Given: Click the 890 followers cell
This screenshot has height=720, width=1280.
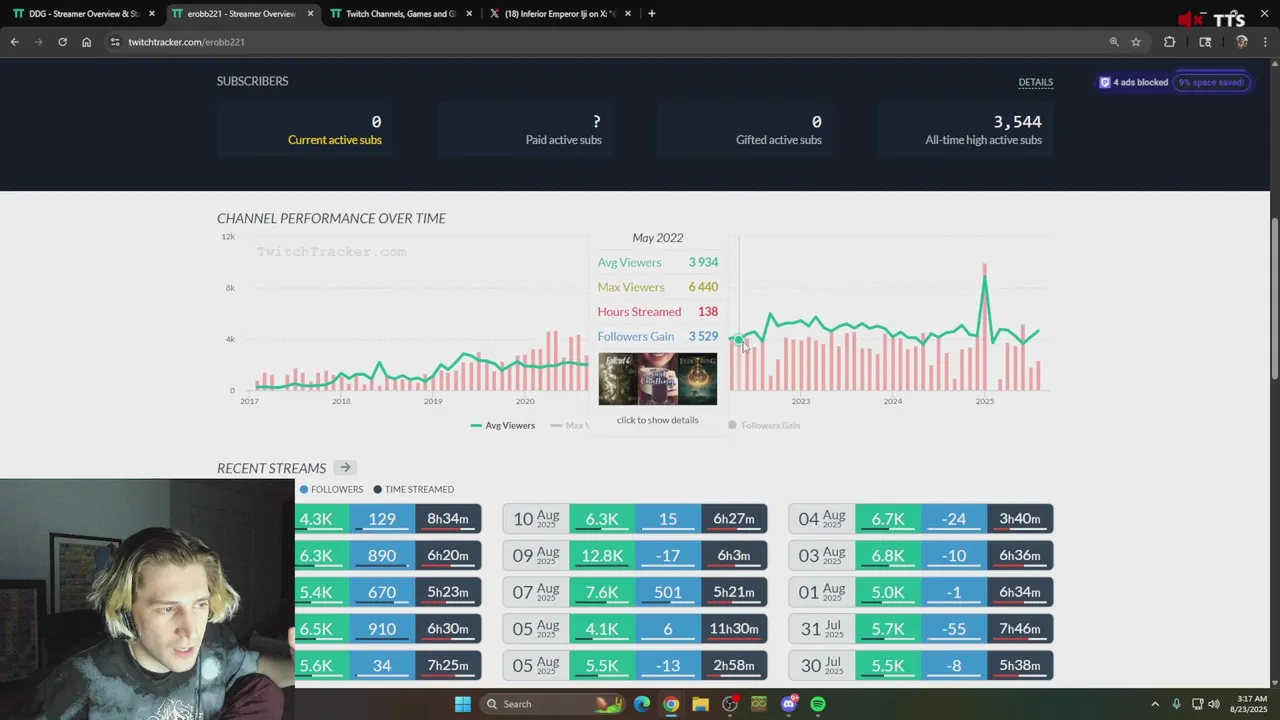Looking at the screenshot, I should 381,555.
